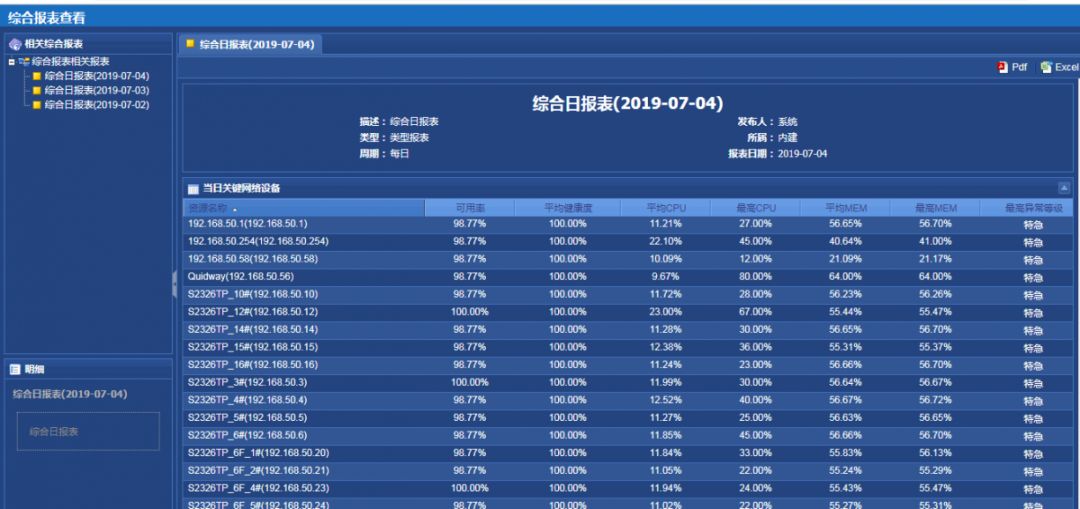Select 综合日报表(2019-07-04) in the report tree
Image resolution: width=1080 pixels, height=509 pixels.
tap(96, 76)
